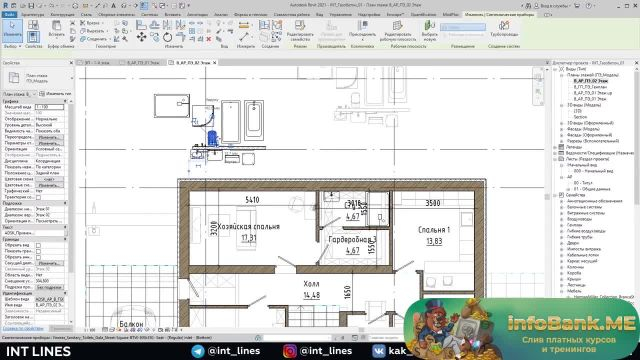Click the red Delete X icon
Screen dimensions: 640x360
pos(209,39)
